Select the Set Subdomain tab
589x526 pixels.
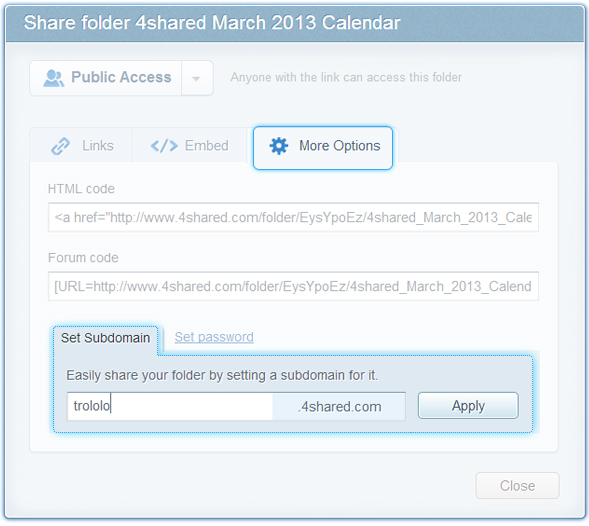click(106, 338)
